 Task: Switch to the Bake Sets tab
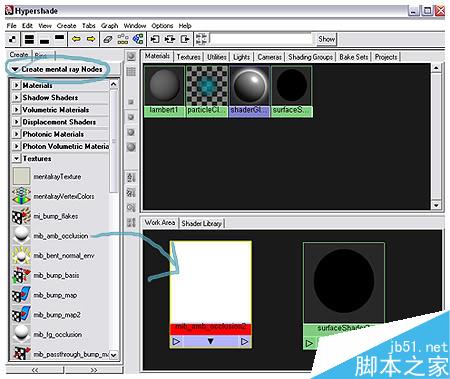pos(354,57)
